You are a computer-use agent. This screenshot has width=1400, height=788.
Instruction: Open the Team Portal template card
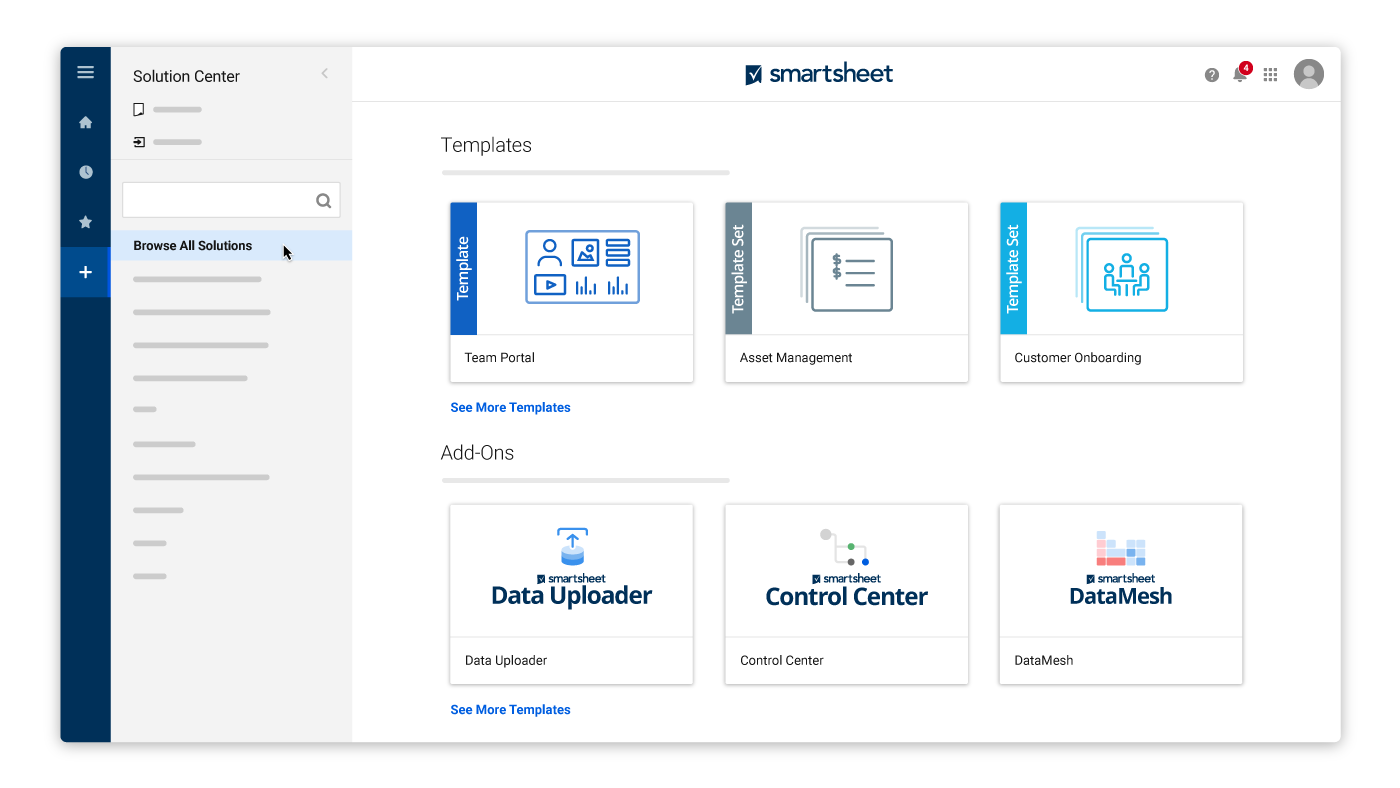pyautogui.click(x=571, y=292)
